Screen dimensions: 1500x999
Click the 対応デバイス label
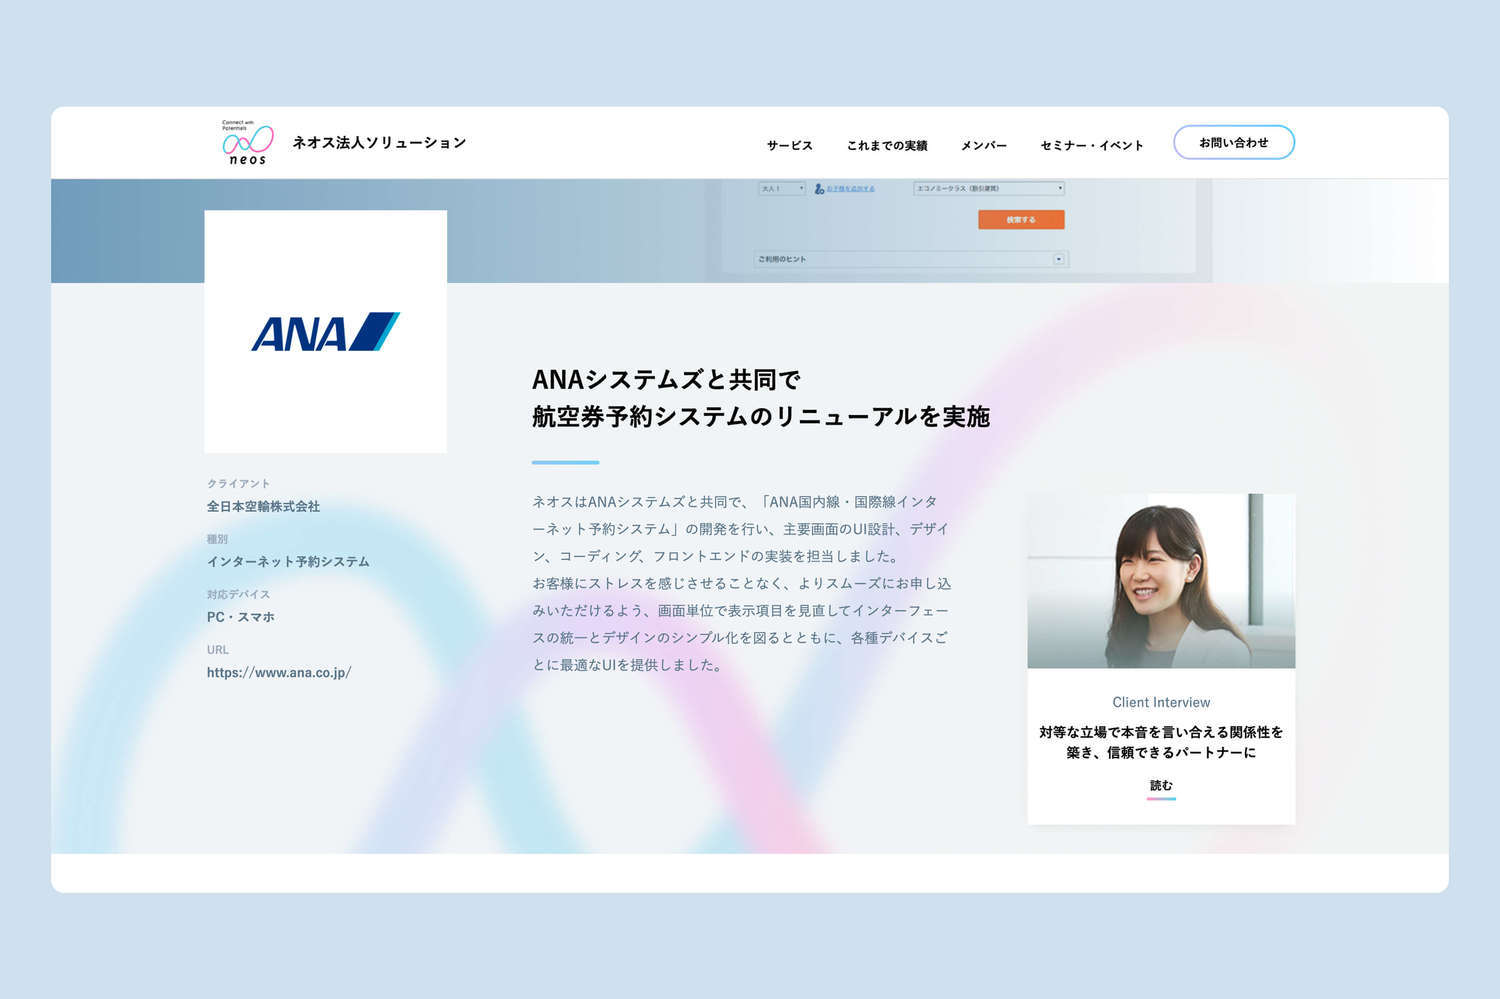[x=238, y=594]
